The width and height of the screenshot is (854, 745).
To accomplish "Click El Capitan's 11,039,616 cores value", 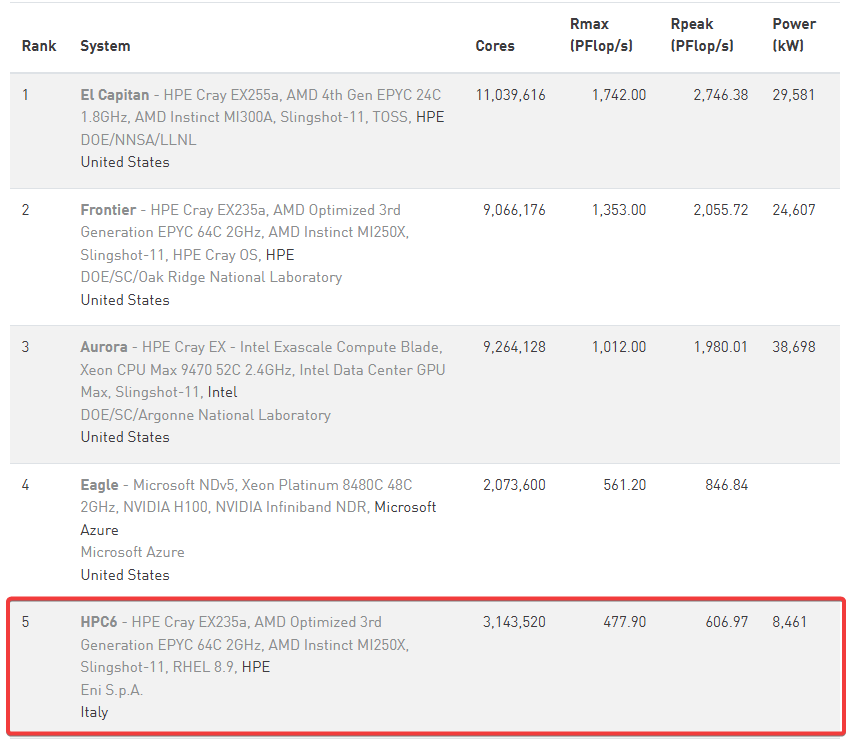I will pyautogui.click(x=511, y=95).
